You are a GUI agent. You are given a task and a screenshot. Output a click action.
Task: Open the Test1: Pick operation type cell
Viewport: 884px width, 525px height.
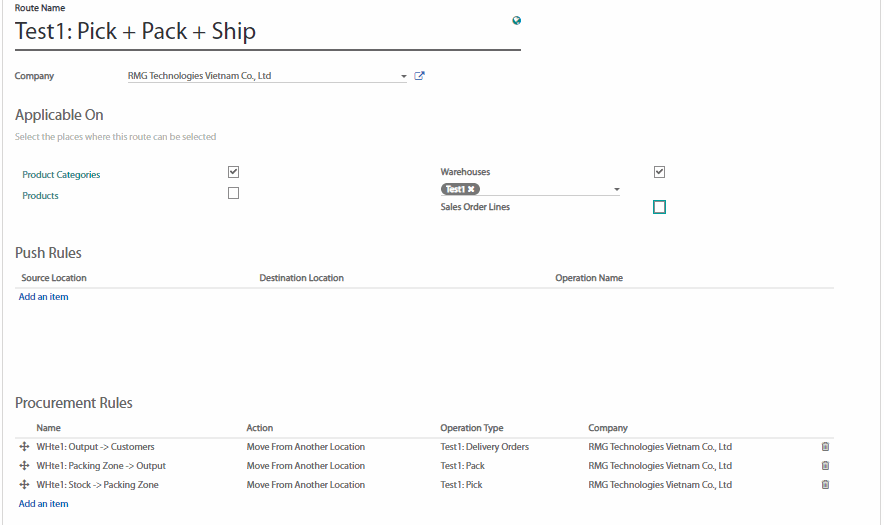[461, 485]
